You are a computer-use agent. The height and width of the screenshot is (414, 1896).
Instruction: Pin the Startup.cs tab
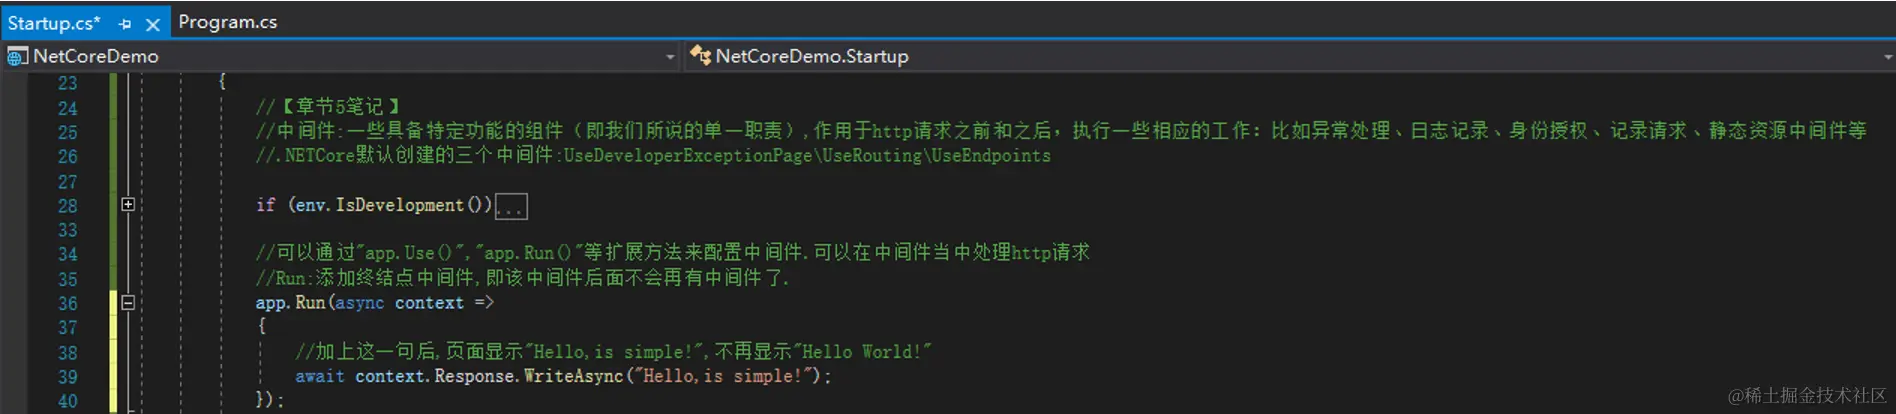(x=125, y=24)
